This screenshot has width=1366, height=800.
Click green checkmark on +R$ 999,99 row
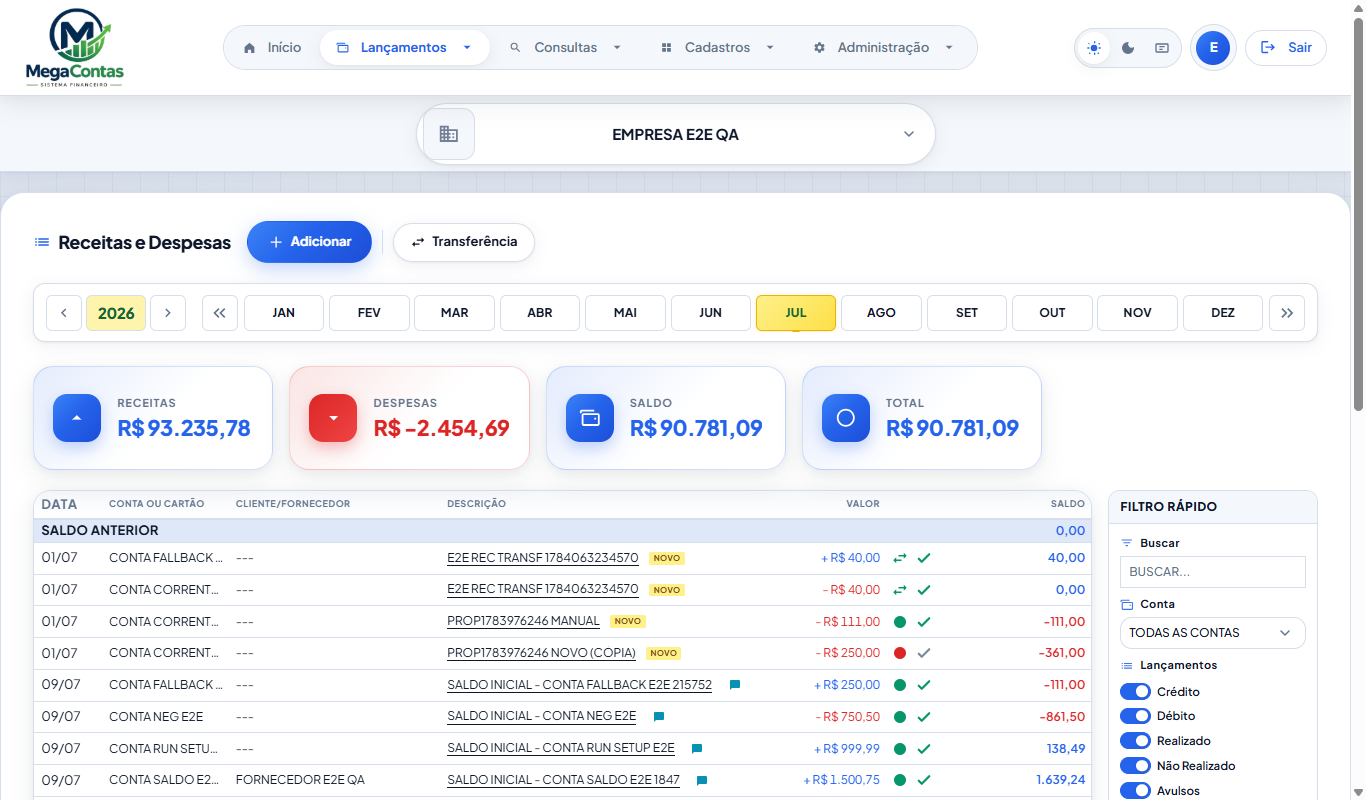tap(924, 749)
